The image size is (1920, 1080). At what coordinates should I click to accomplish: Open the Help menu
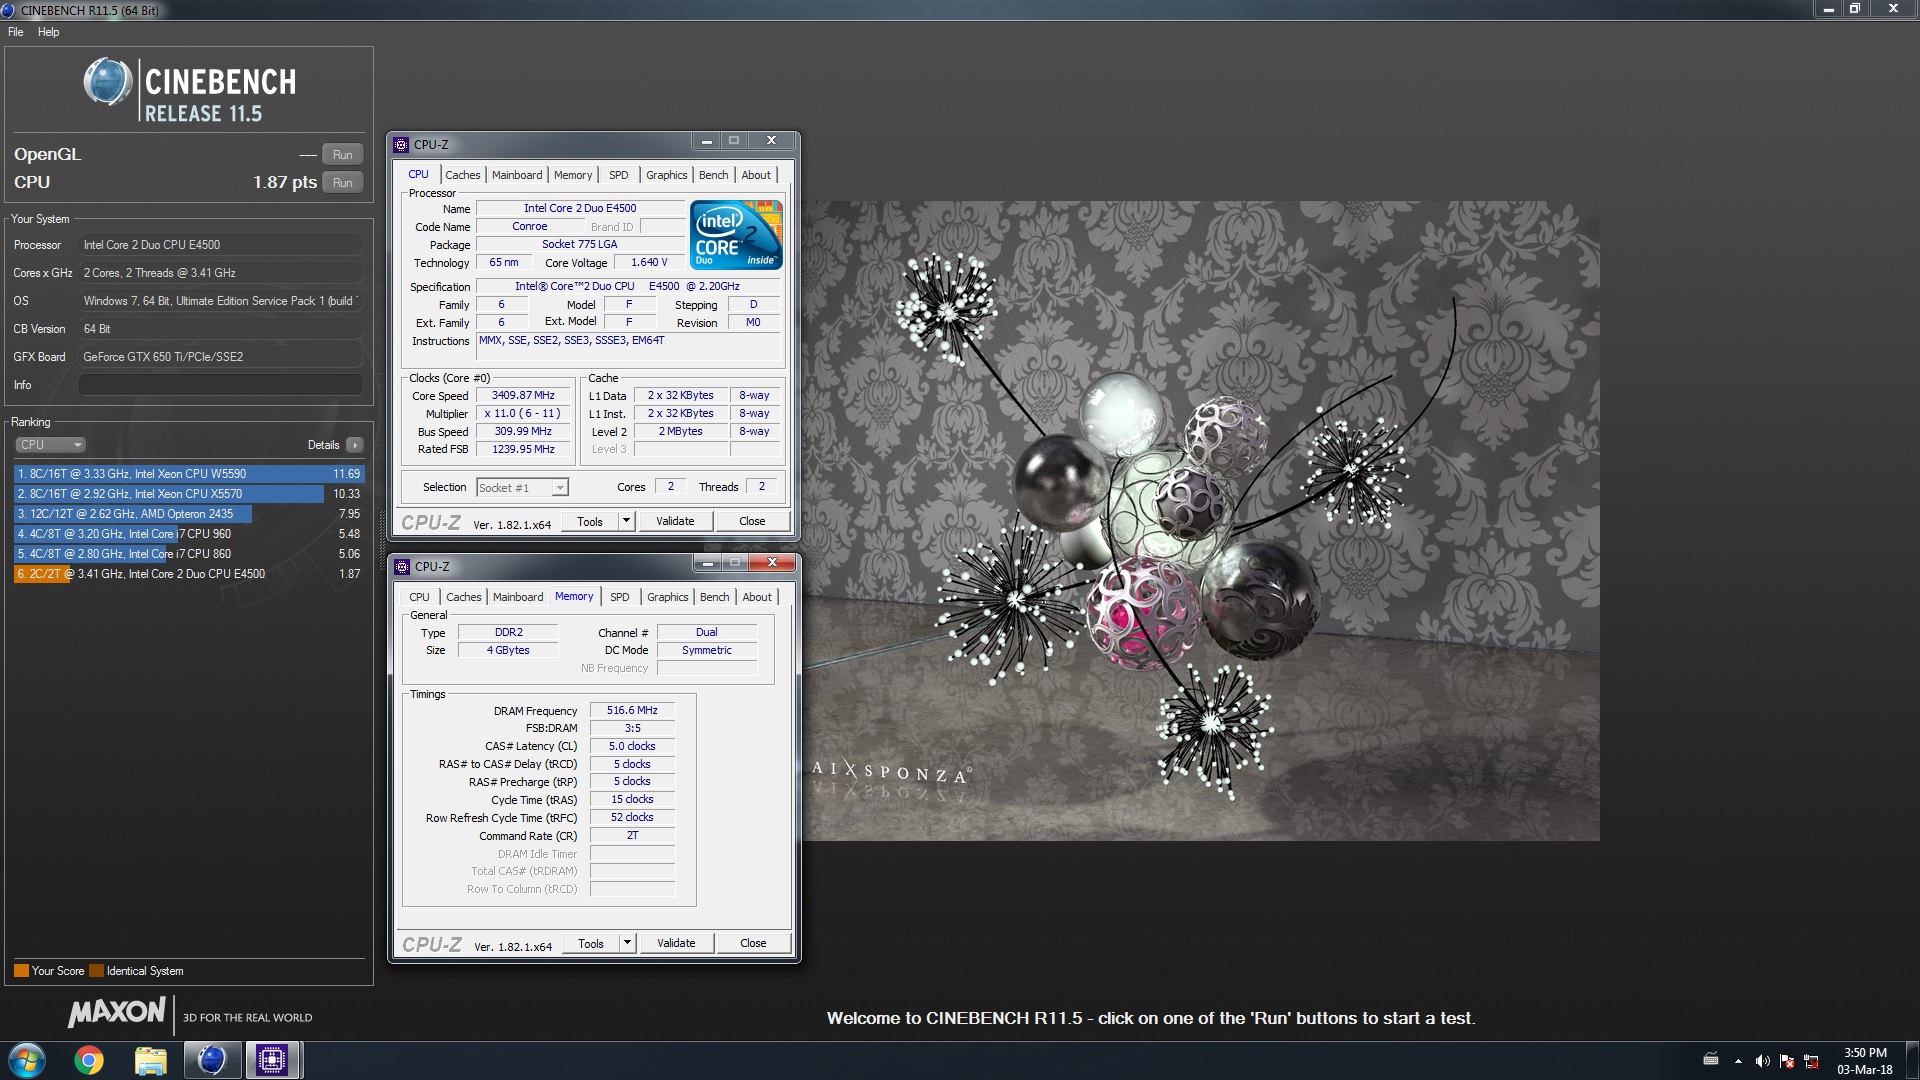(x=48, y=32)
